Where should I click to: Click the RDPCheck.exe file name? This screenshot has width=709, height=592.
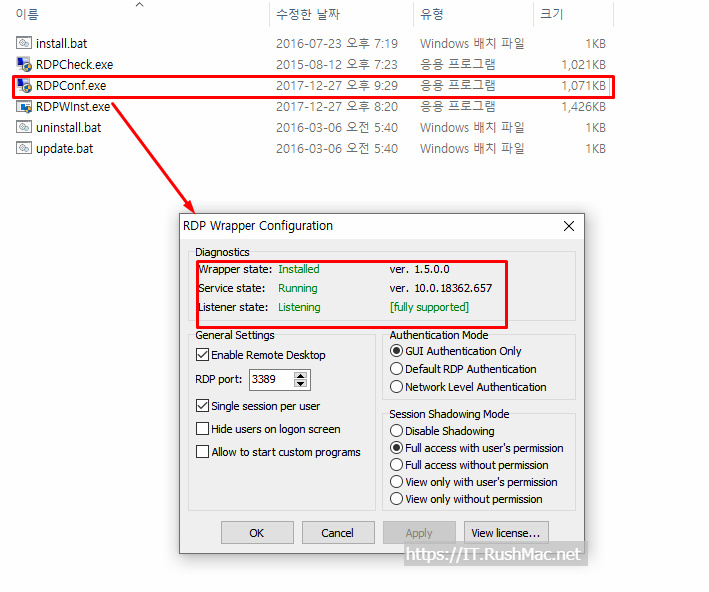[75, 65]
